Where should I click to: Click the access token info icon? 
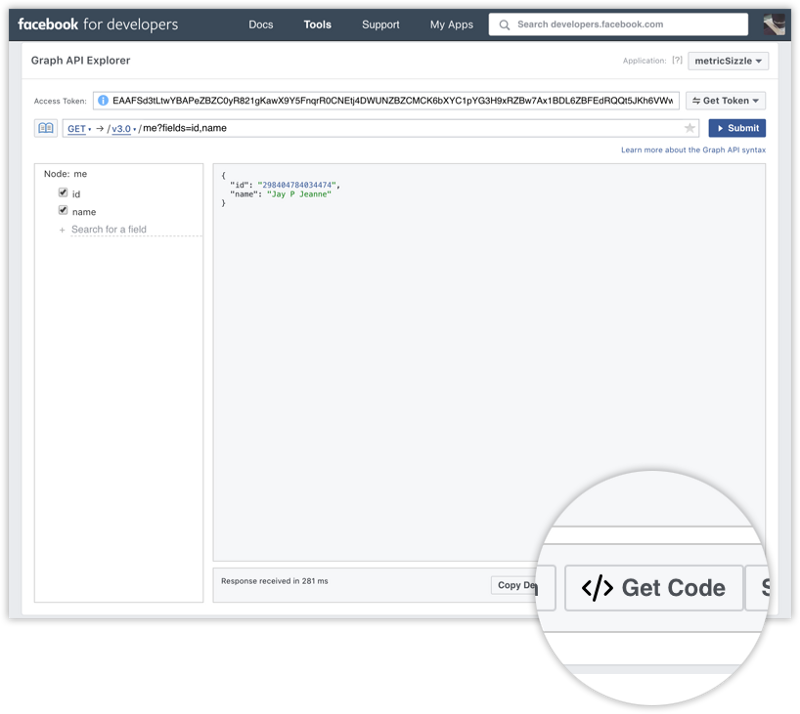pos(103,101)
